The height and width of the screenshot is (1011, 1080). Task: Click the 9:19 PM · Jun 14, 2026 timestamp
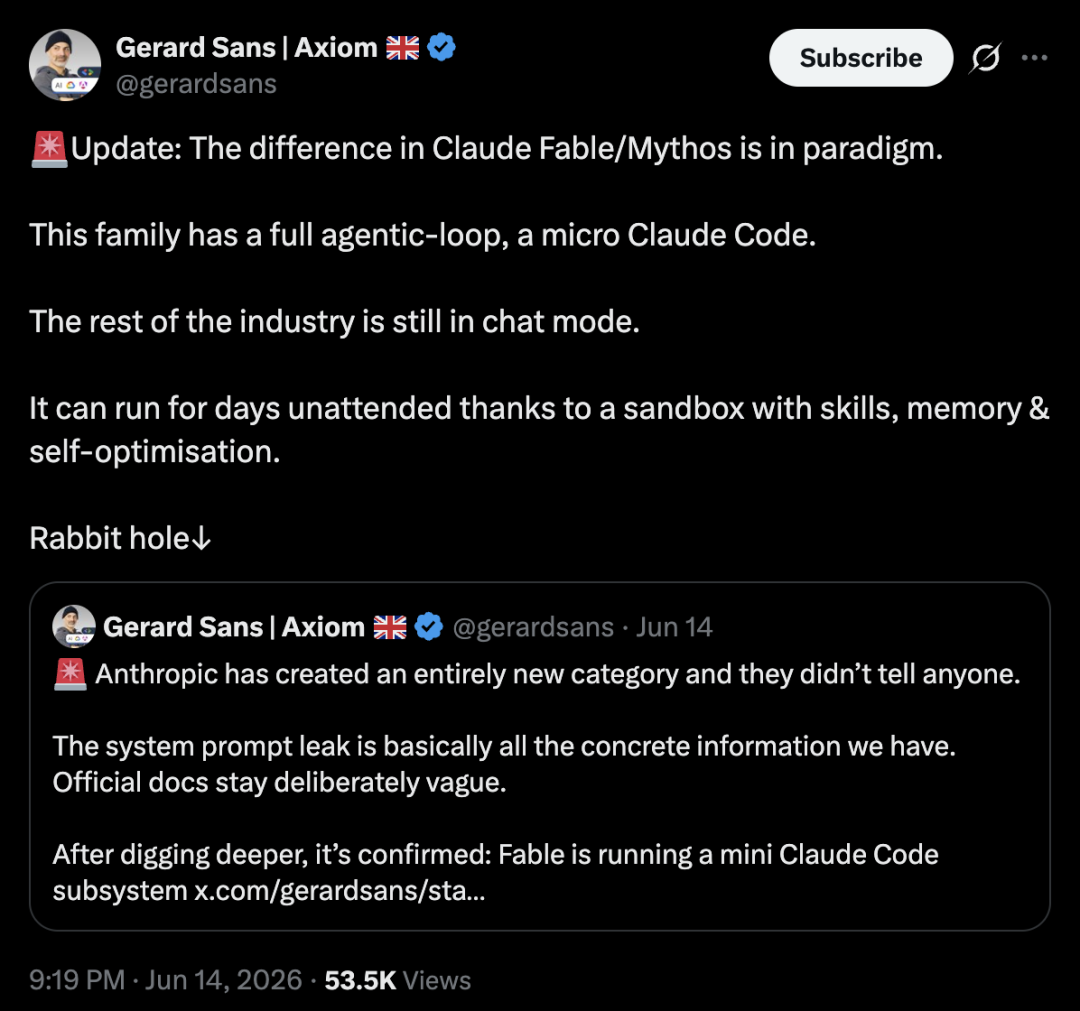165,980
